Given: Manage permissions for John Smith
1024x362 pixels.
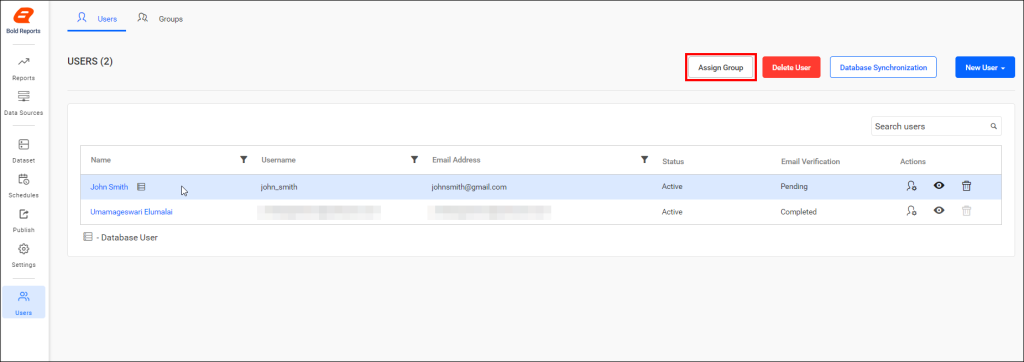Looking at the screenshot, I should point(912,186).
